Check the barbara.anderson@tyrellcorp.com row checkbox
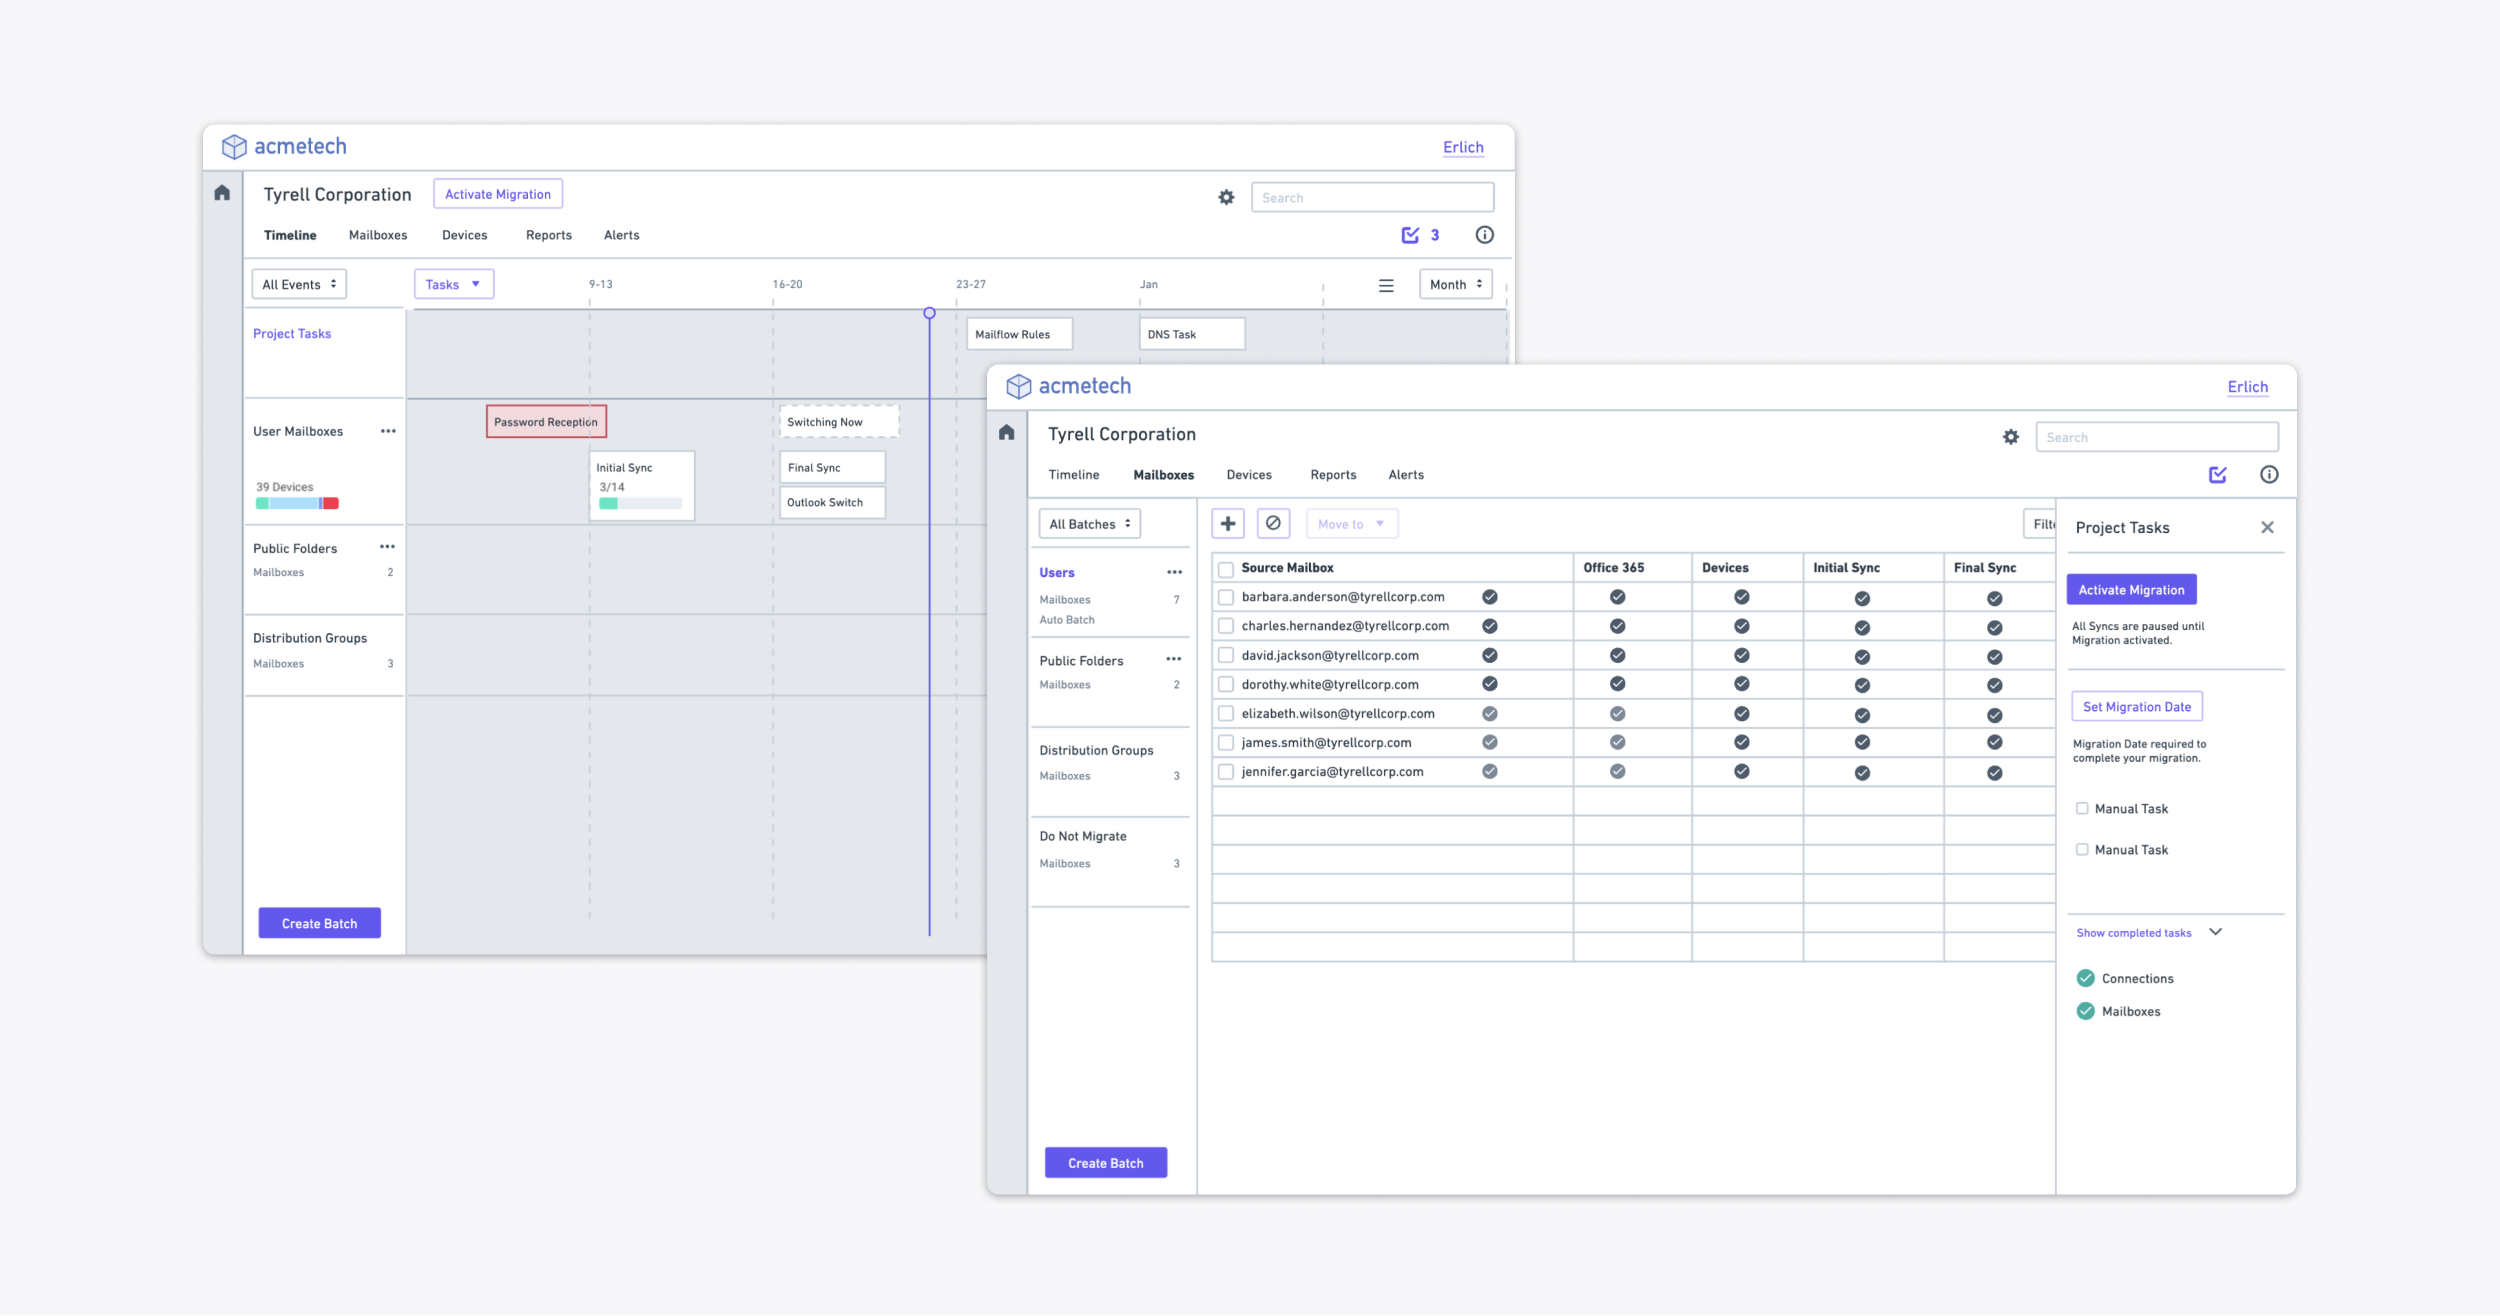The image size is (2500, 1316). click(x=1226, y=597)
